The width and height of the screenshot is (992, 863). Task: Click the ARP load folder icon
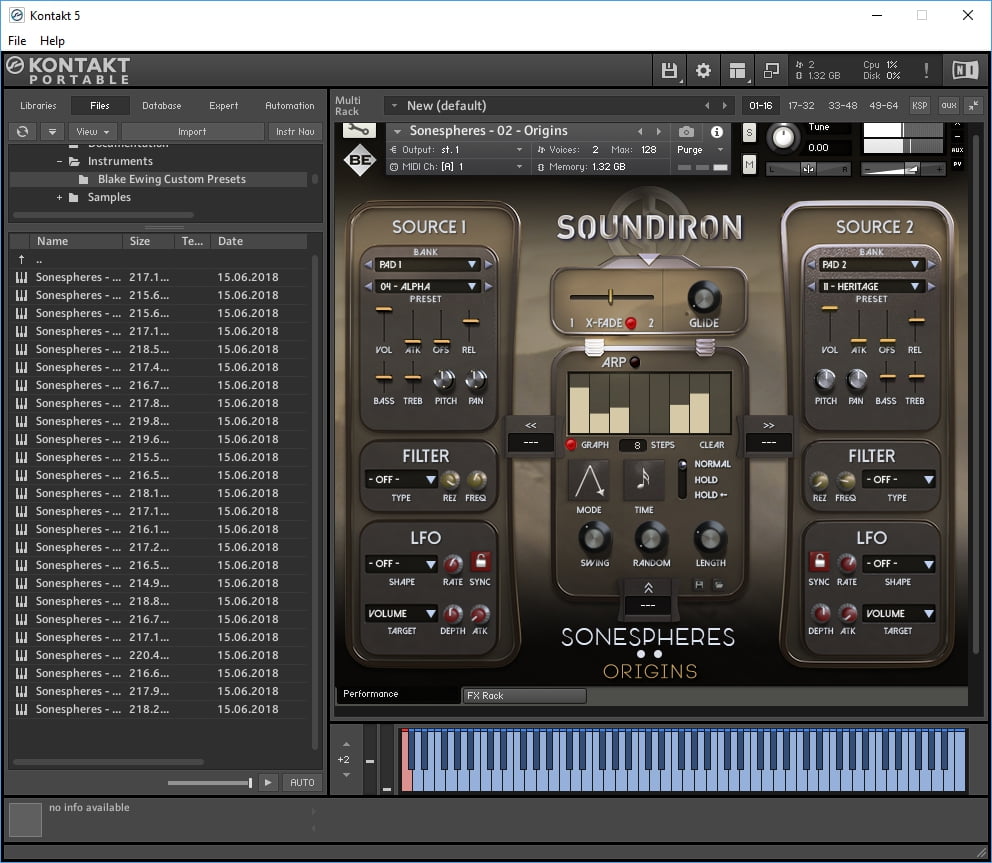719,585
